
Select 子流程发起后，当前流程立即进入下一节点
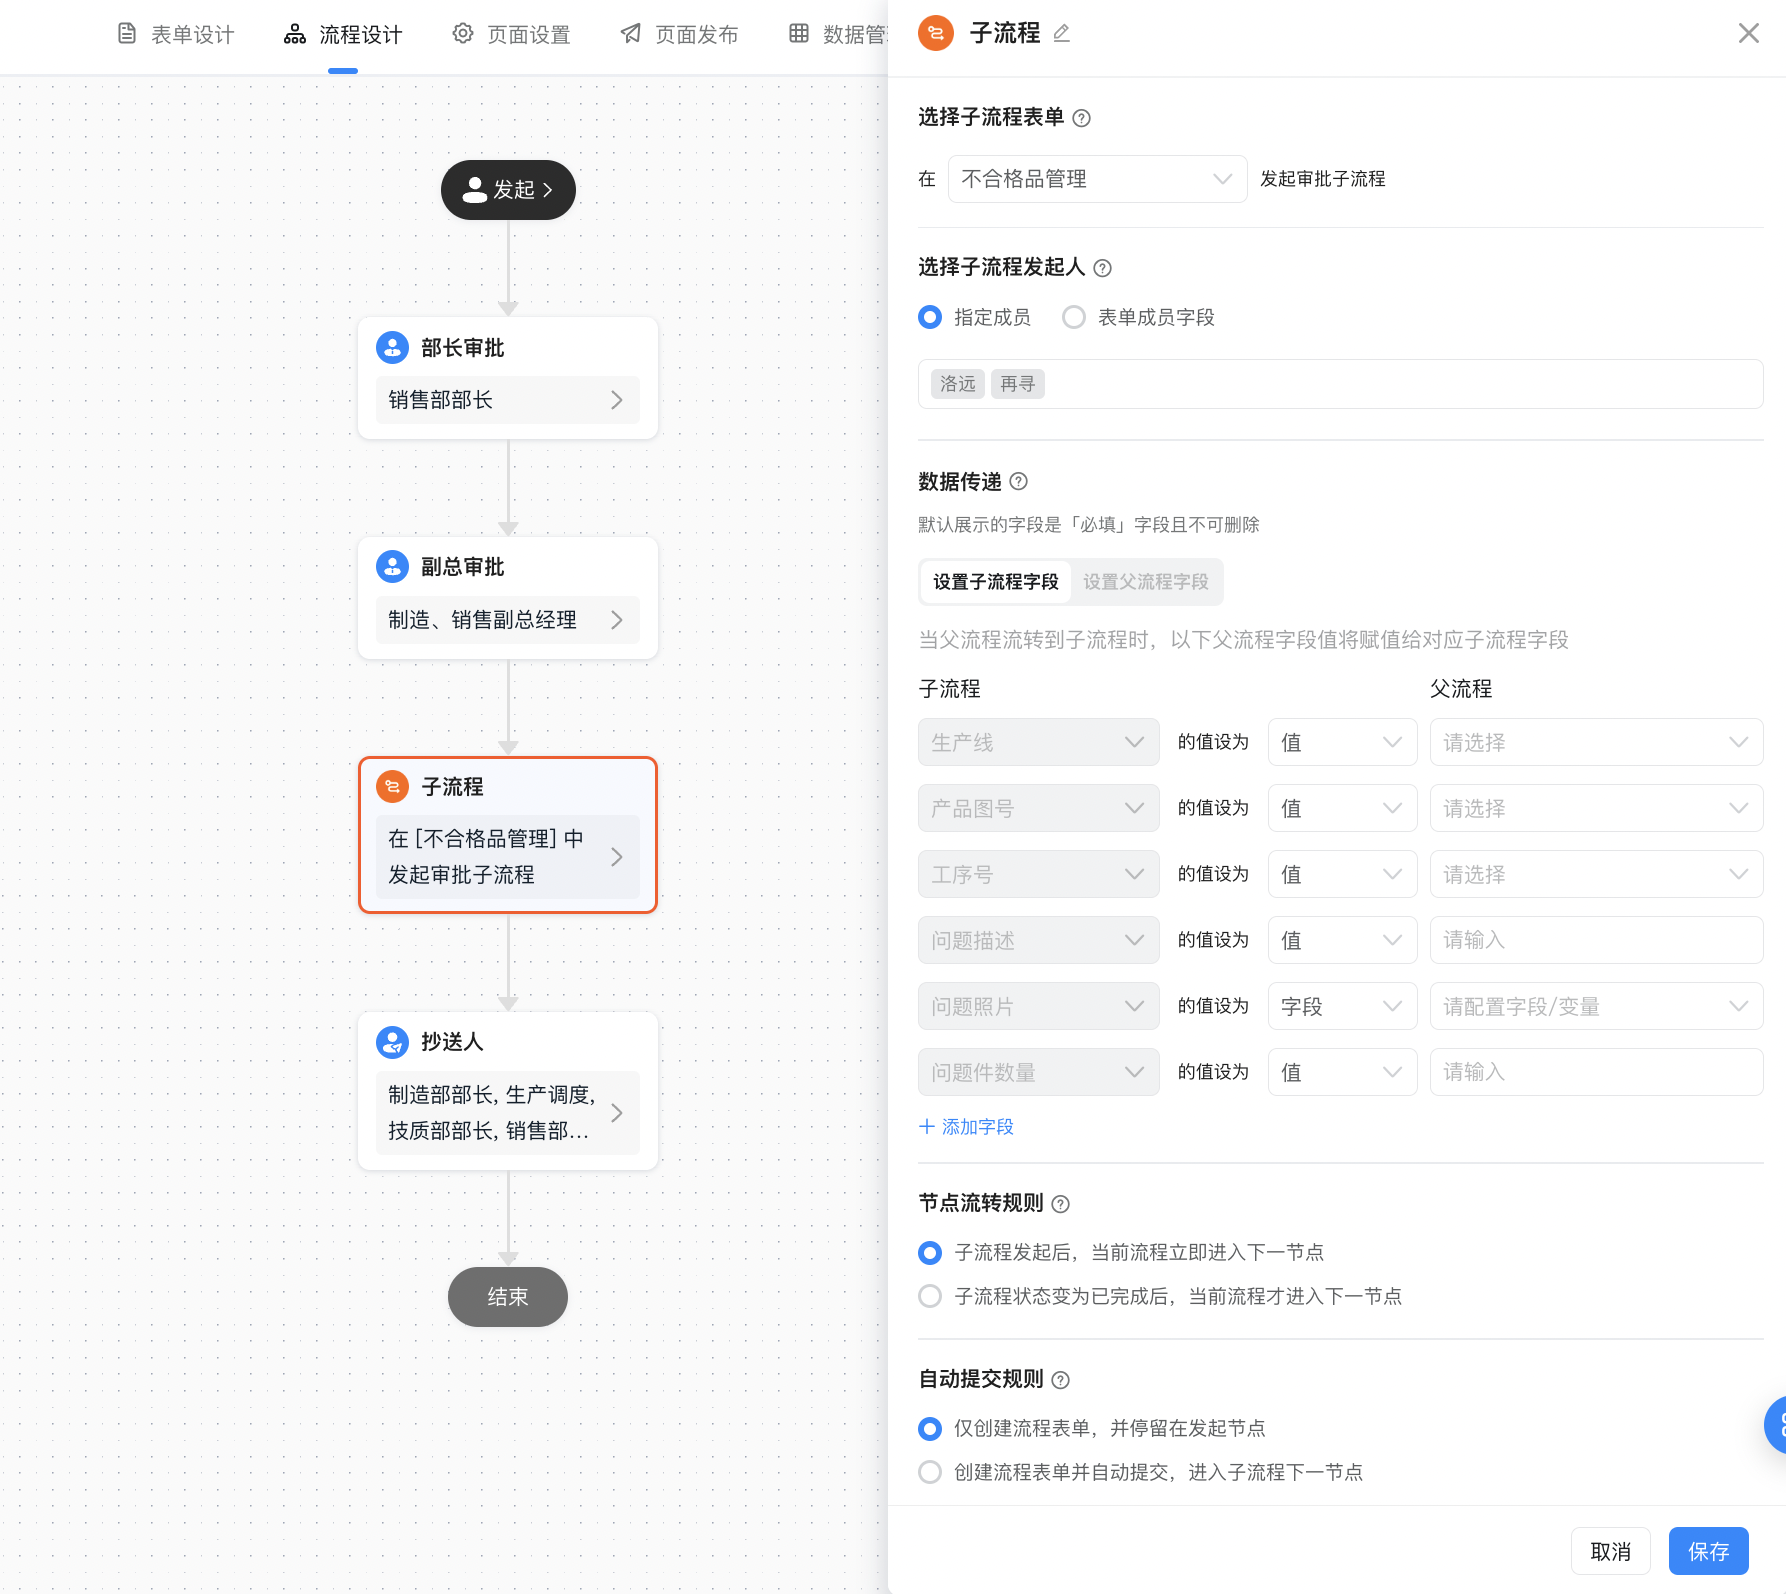pos(930,1253)
